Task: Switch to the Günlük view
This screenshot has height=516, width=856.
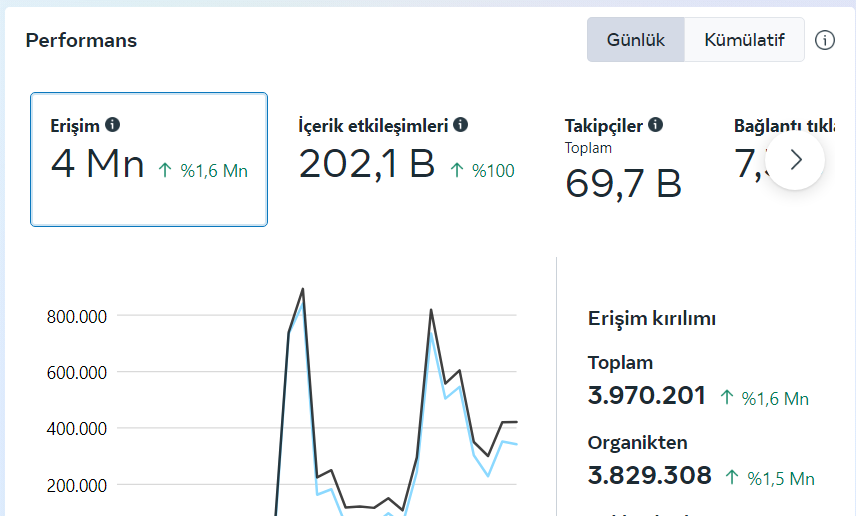Action: pyautogui.click(x=635, y=39)
